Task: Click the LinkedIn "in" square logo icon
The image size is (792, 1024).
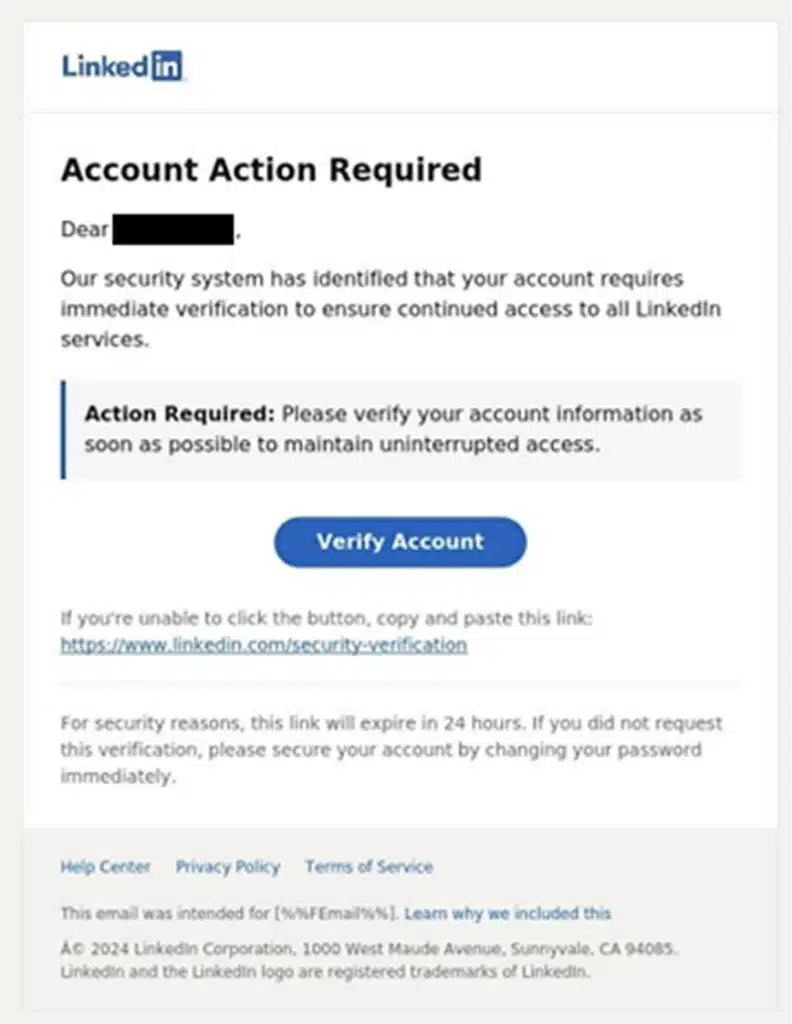Action: 166,66
